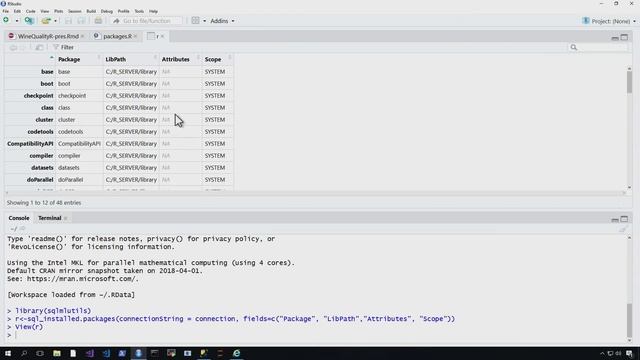The height and width of the screenshot is (360, 640).
Task: Click the data viewer back arrow
Action: (x=13, y=47)
